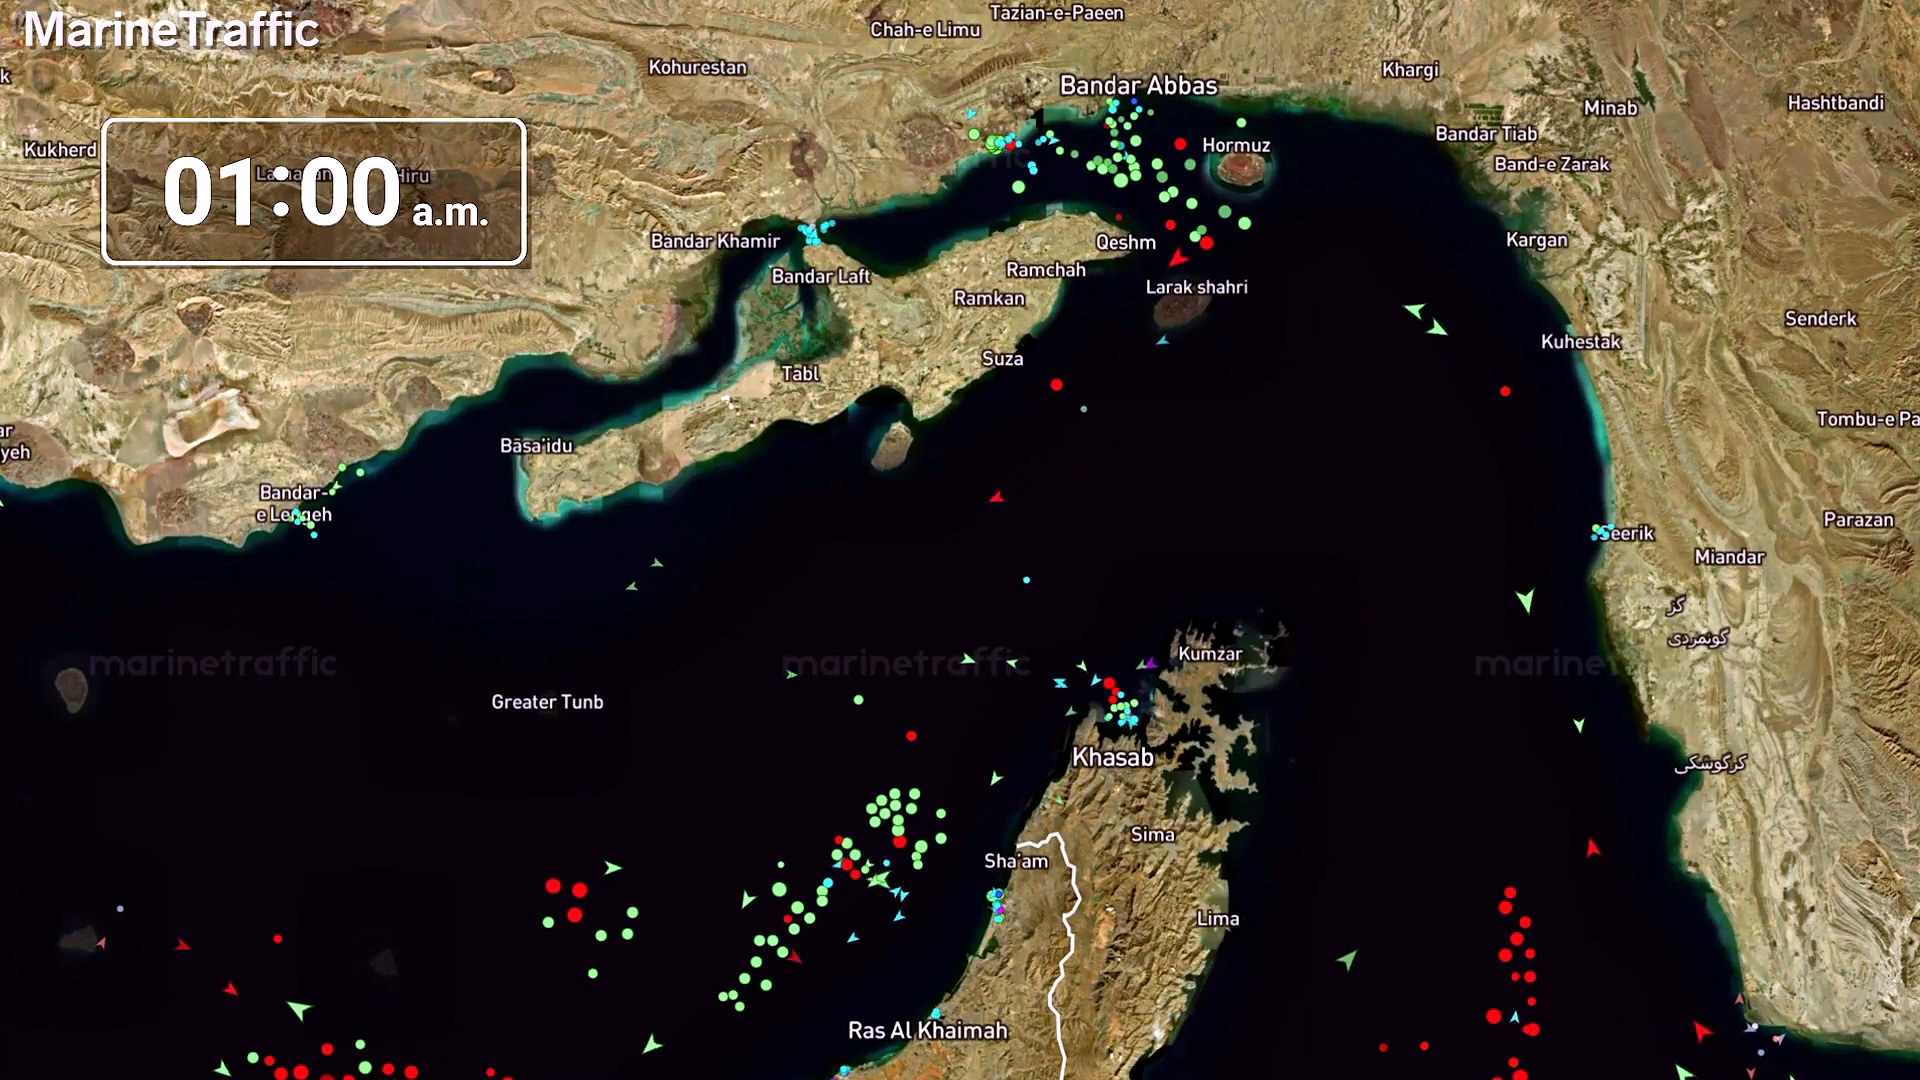Click the Ramkan label
This screenshot has width=1920, height=1080.
point(989,298)
